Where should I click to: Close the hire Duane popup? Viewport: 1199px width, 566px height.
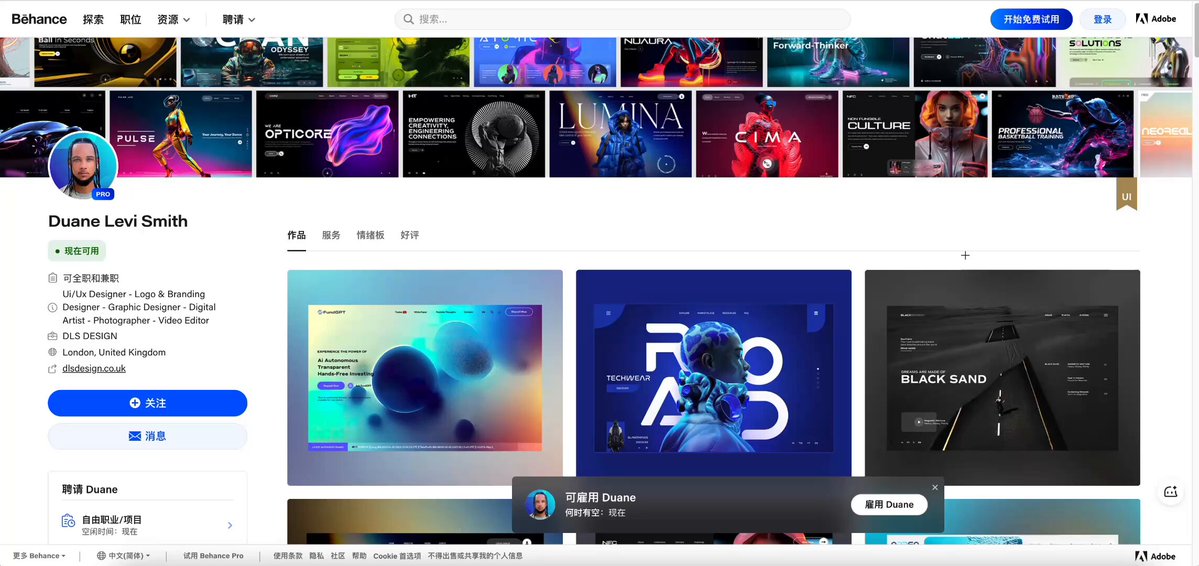tap(934, 487)
